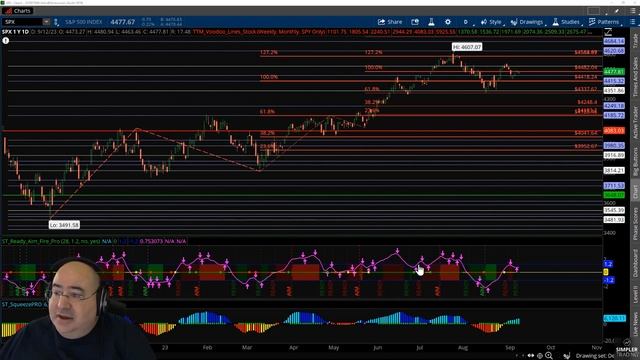
Task: Open the Patterns dropdown menu
Action: point(604,22)
